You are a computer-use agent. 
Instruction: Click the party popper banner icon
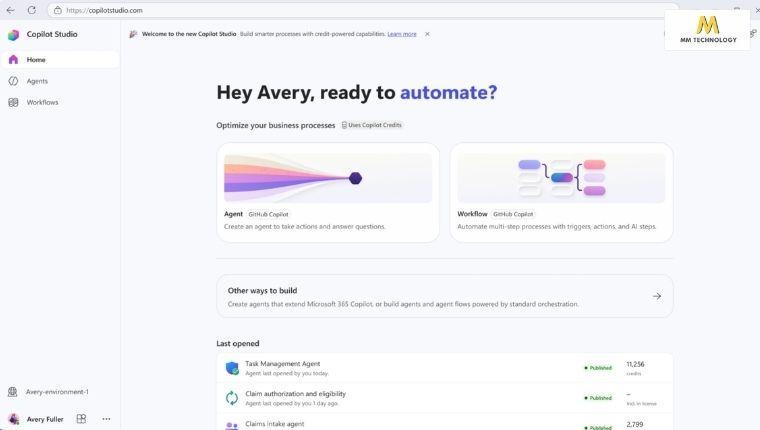pos(133,34)
